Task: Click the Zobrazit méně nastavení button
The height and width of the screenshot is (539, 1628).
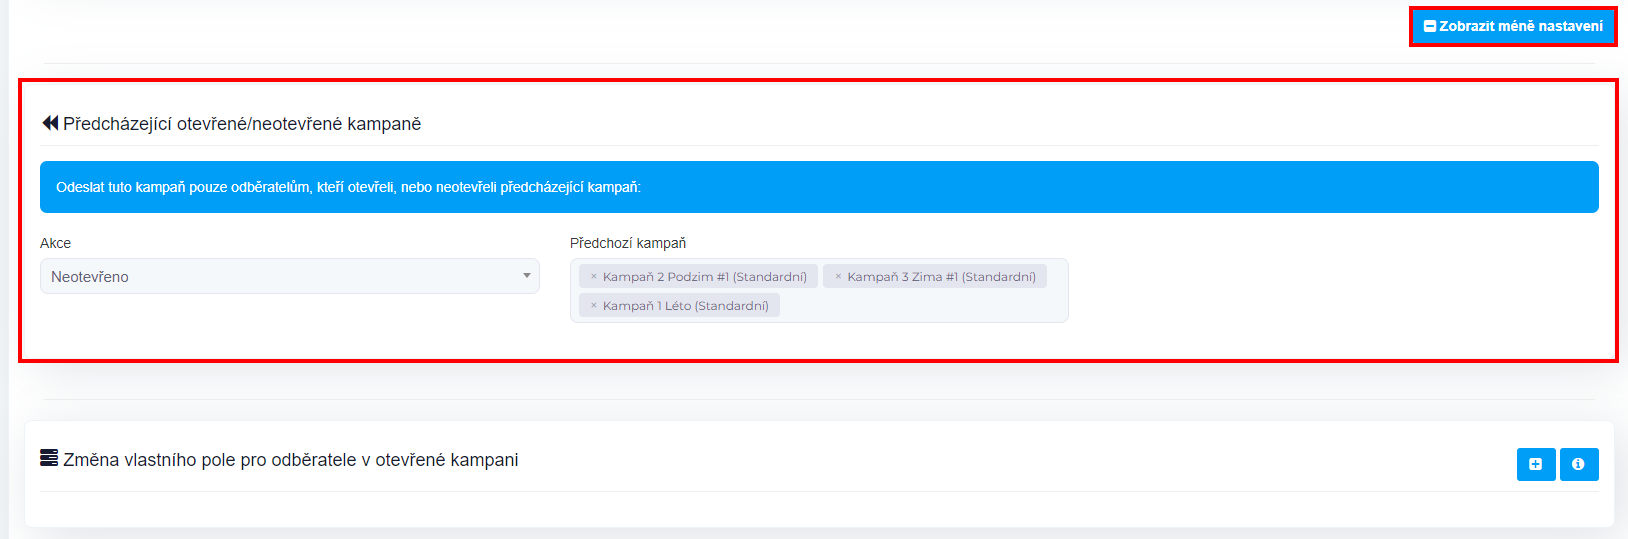Action: 1513,26
